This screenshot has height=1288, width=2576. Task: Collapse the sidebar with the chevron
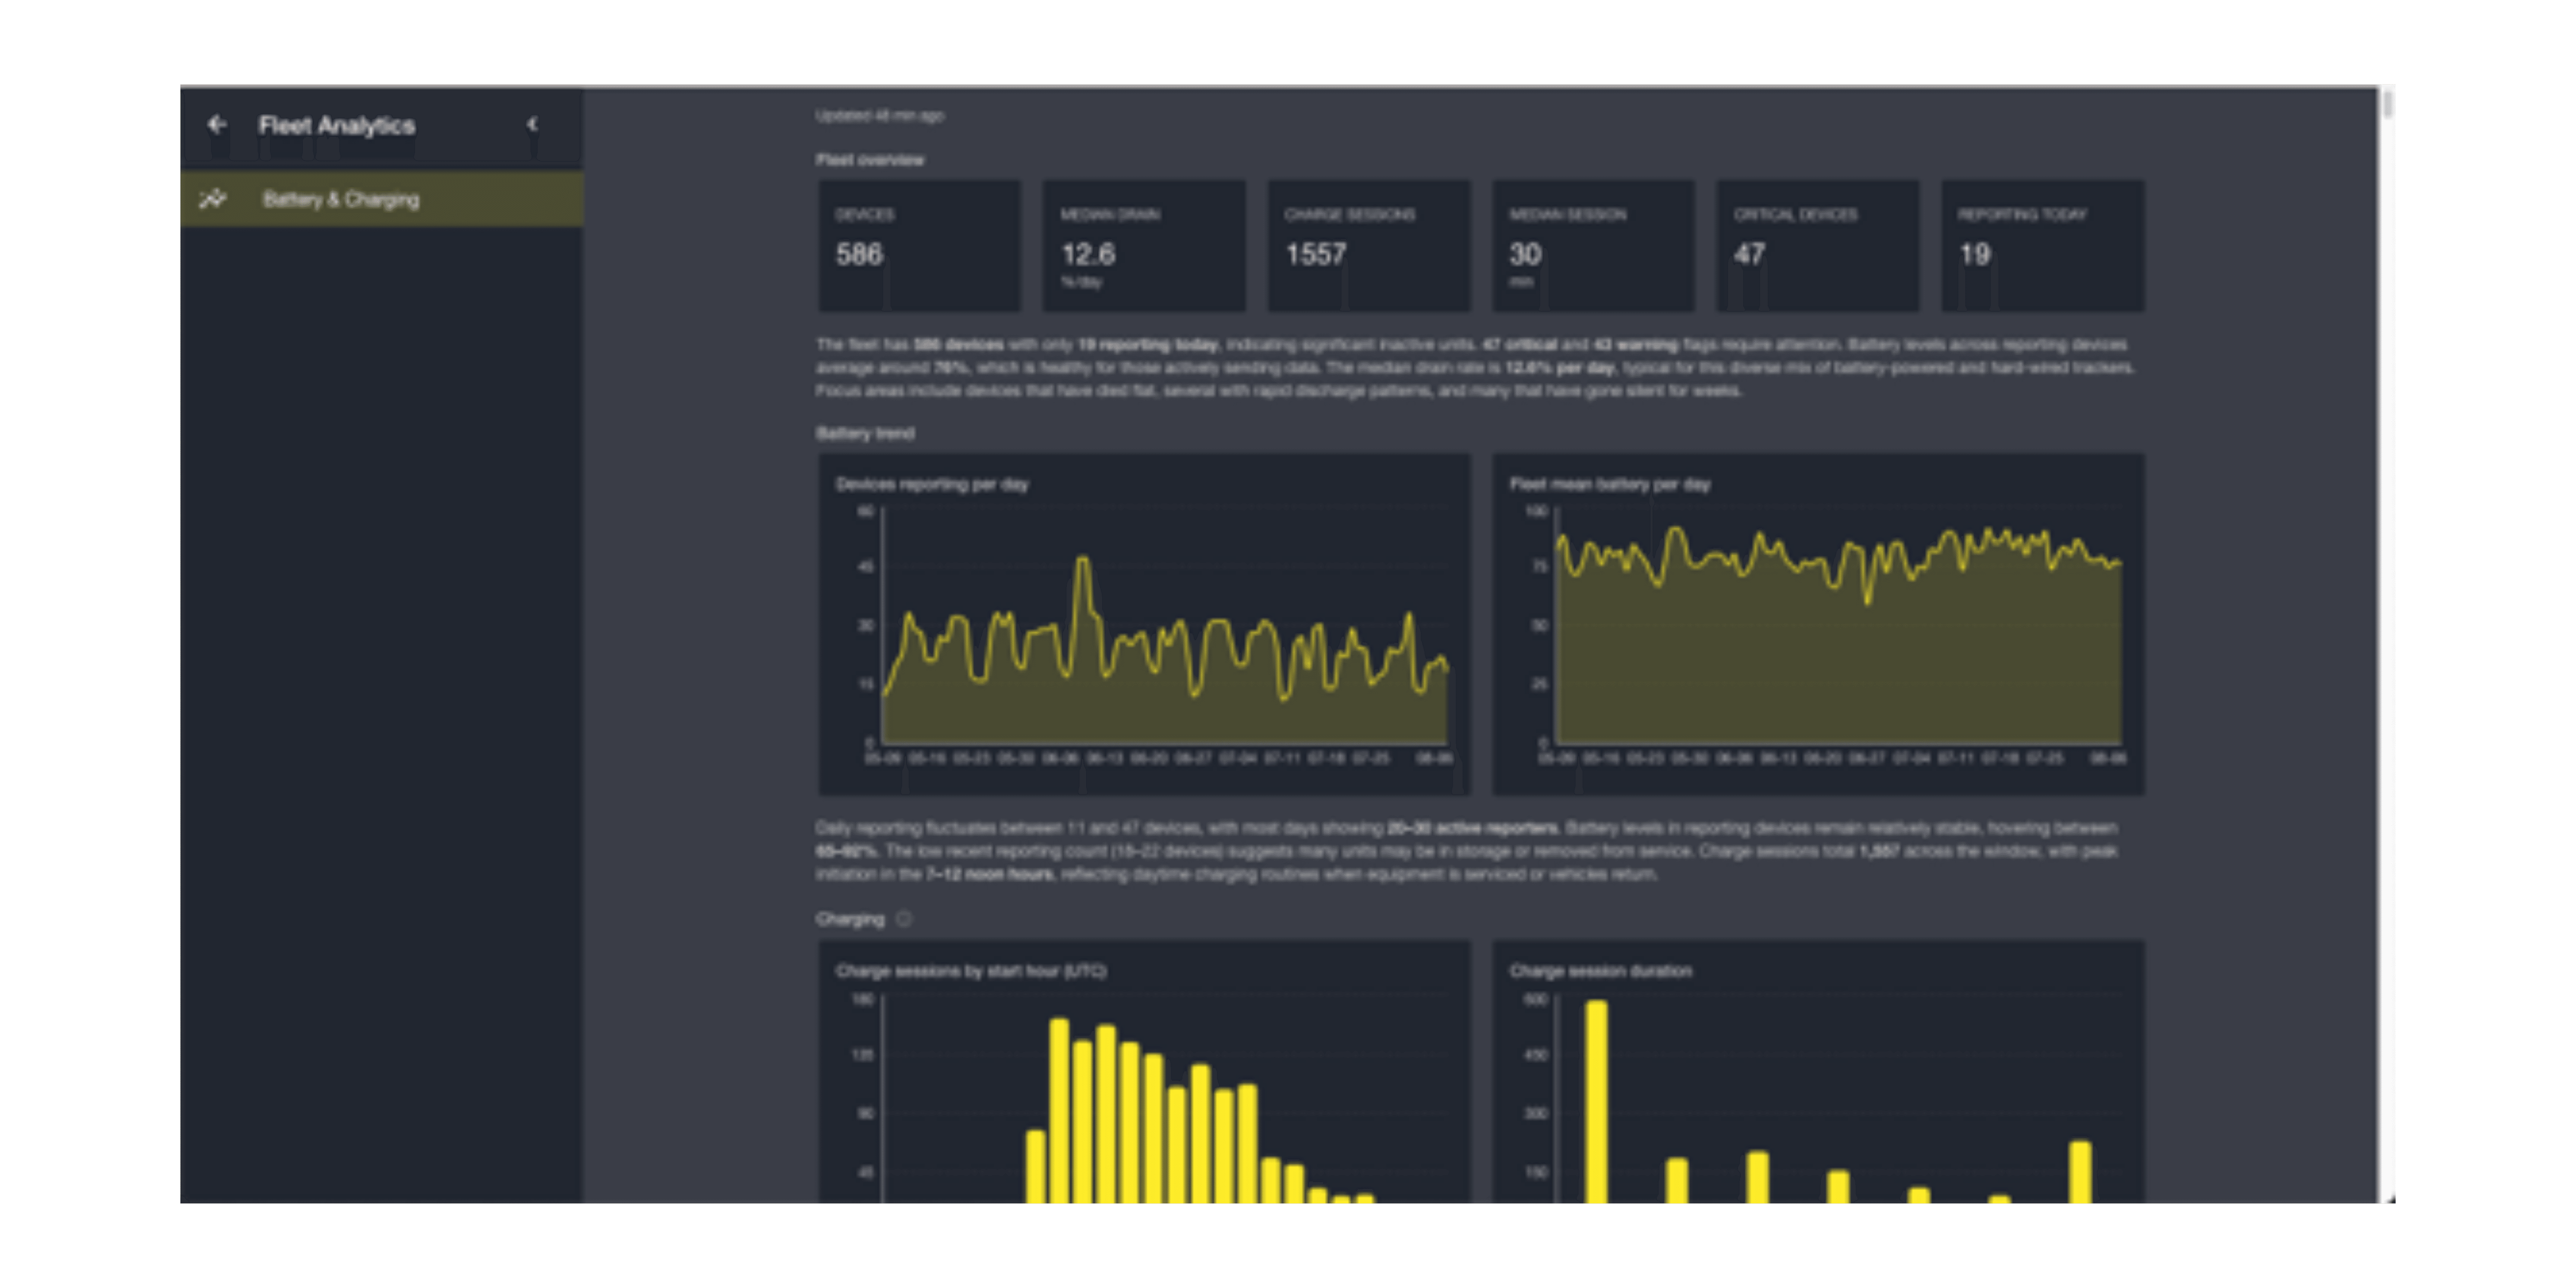(532, 124)
